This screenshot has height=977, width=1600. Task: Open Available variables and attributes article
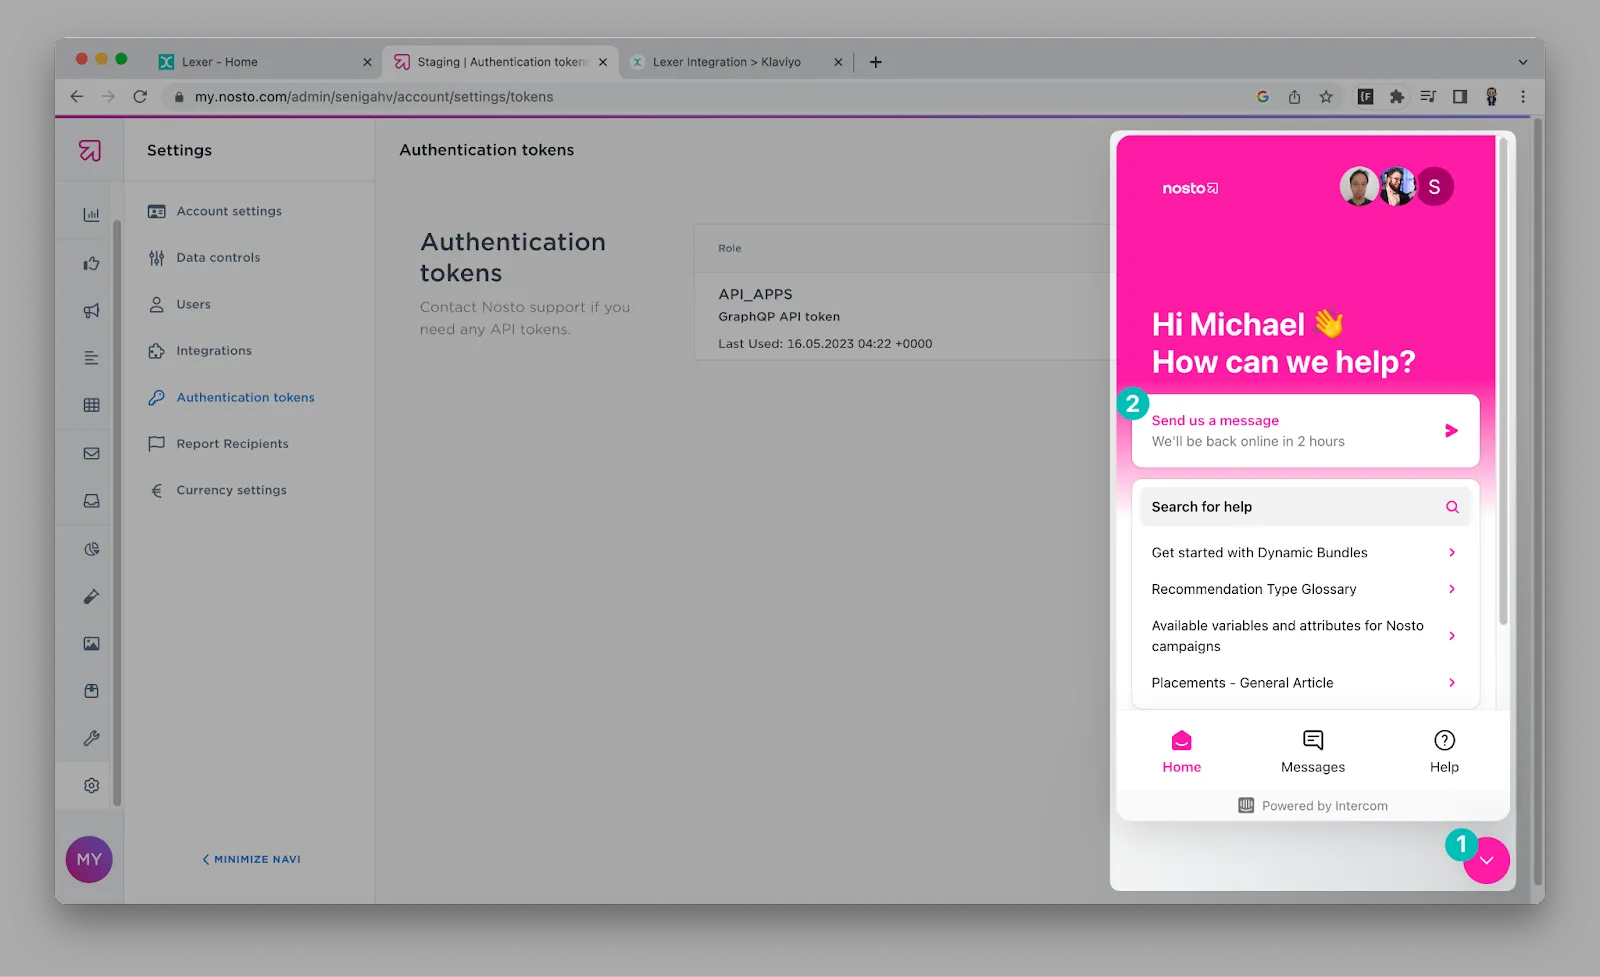tap(1305, 636)
